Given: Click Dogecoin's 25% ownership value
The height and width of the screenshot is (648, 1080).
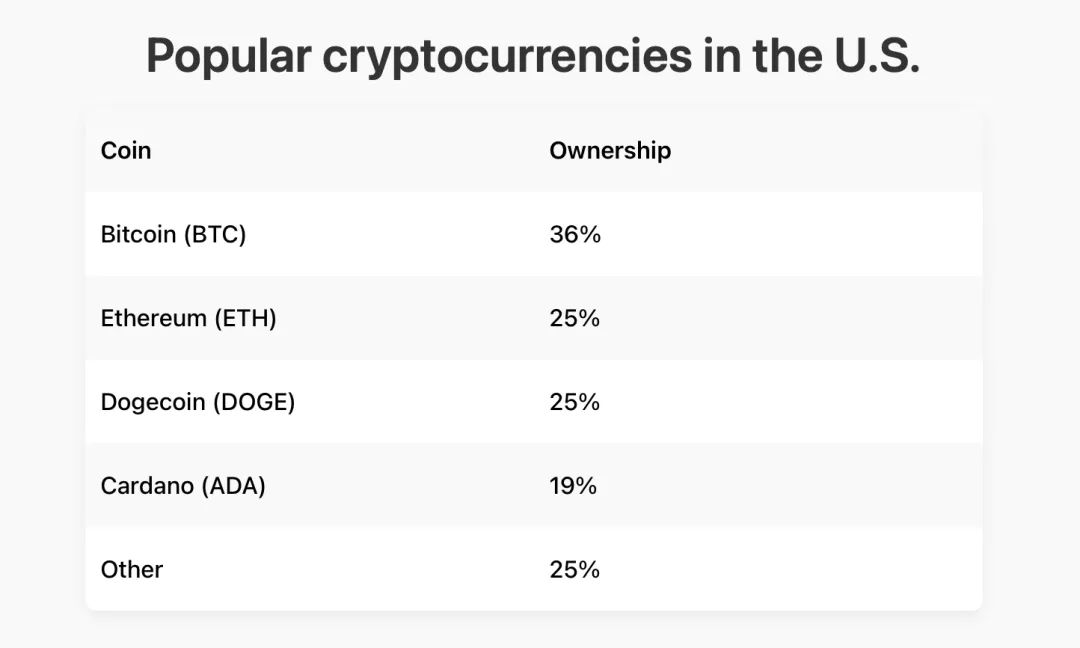Looking at the screenshot, I should click(575, 402).
